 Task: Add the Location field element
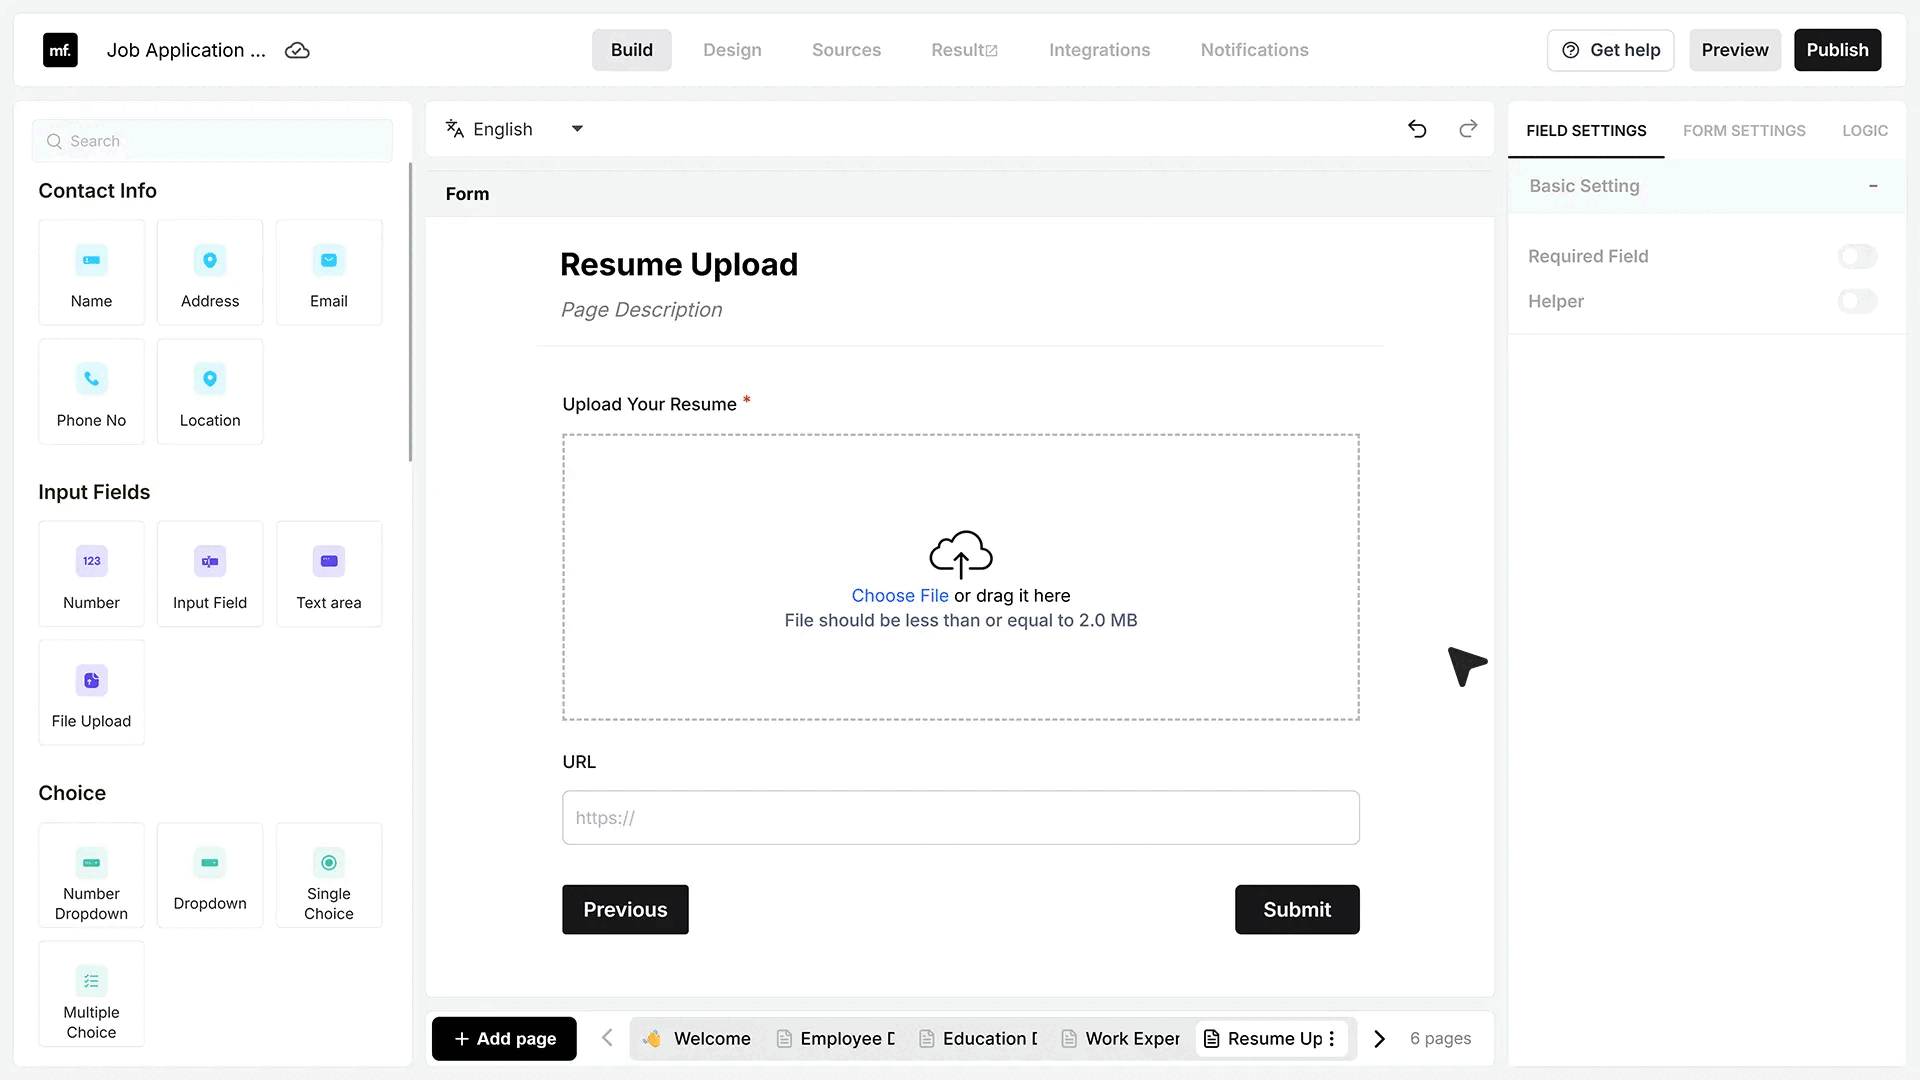pyautogui.click(x=210, y=391)
